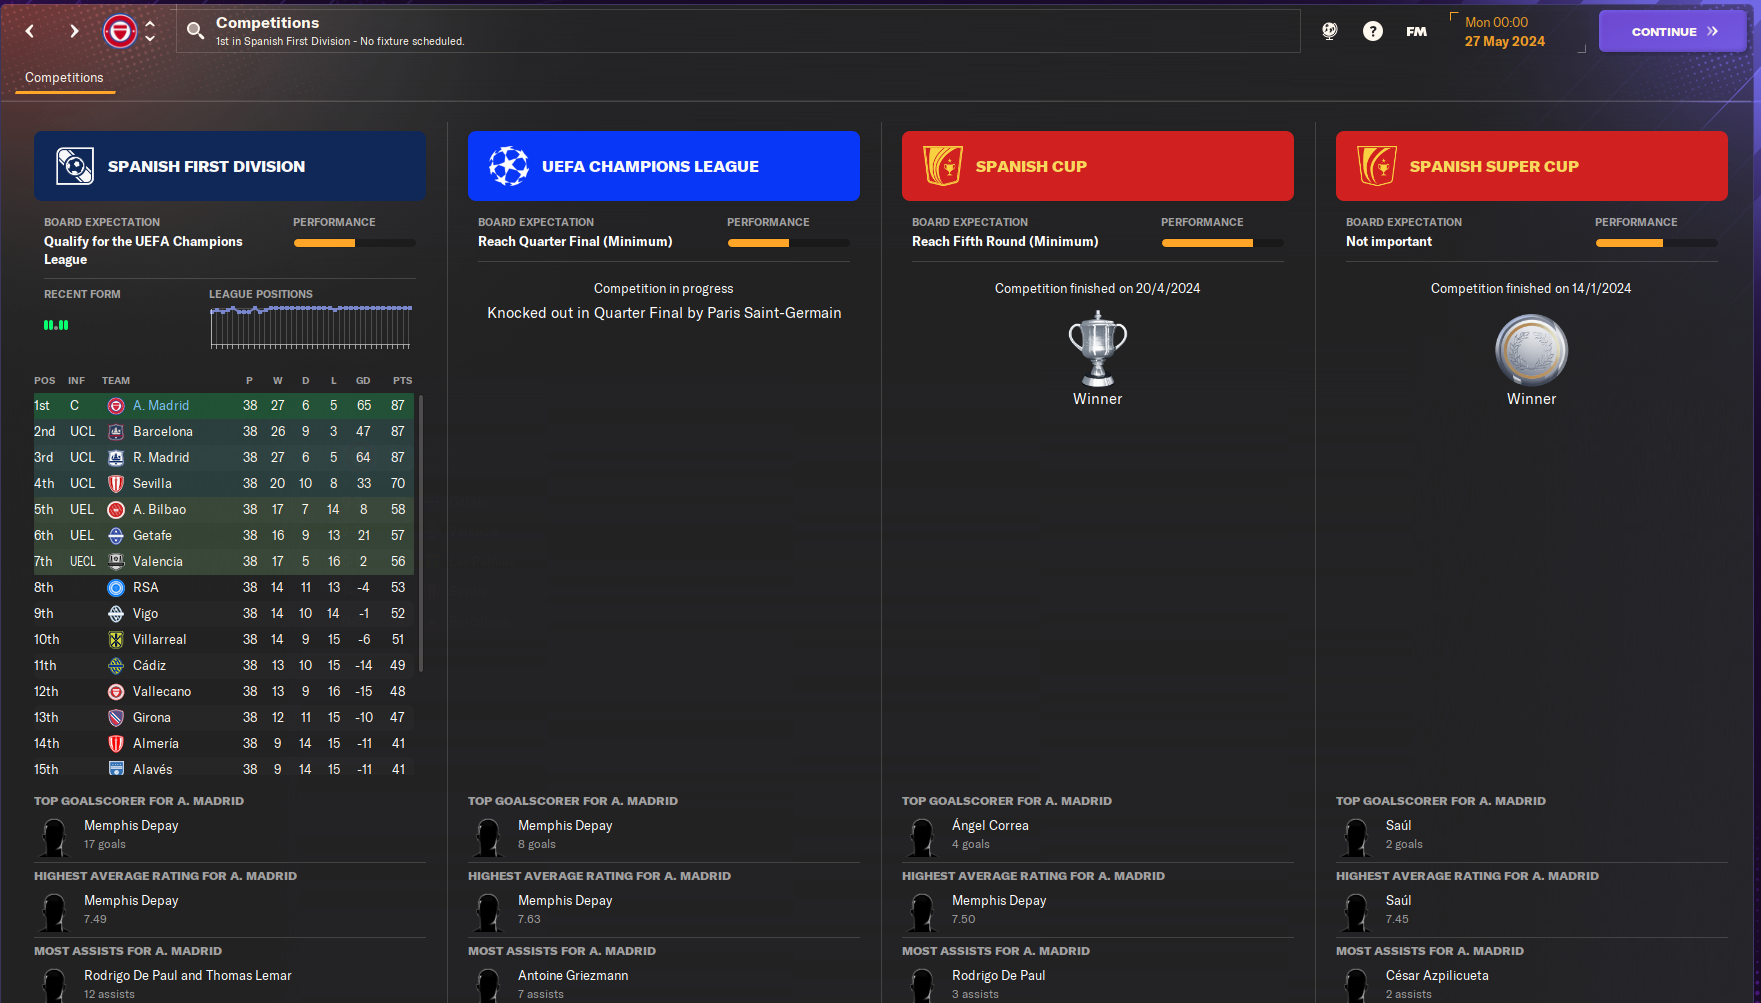
Task: Open César Azpilicueta, Super Cup most assists
Action: coord(1437,976)
